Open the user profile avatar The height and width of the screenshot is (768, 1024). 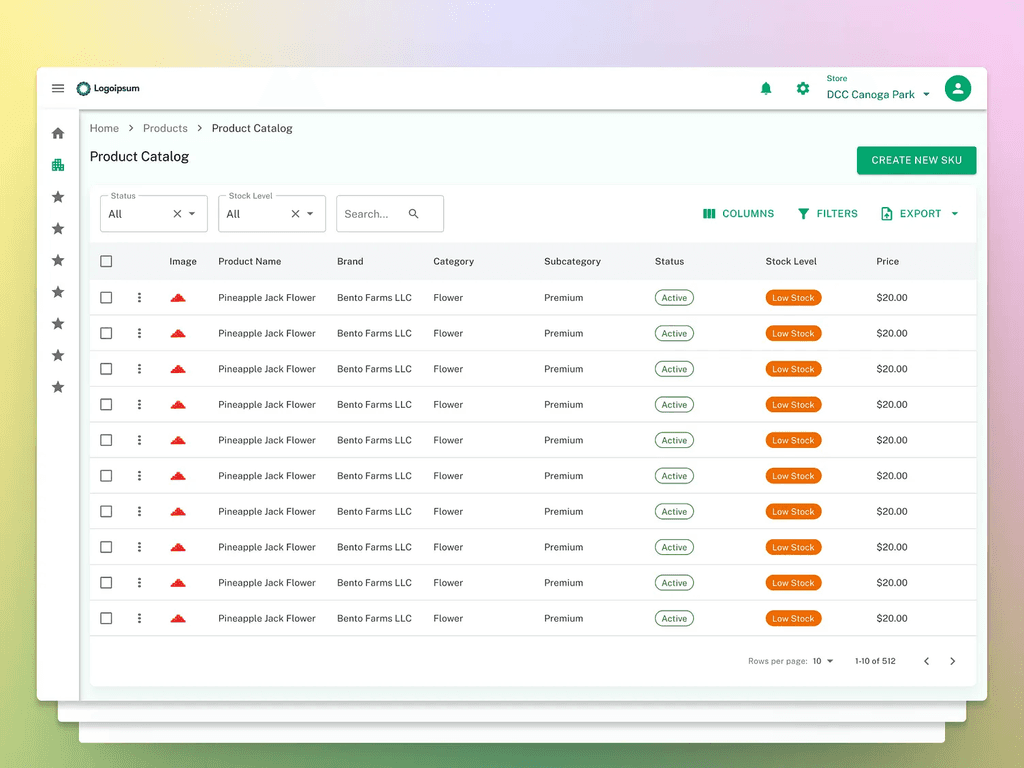pyautogui.click(x=957, y=88)
